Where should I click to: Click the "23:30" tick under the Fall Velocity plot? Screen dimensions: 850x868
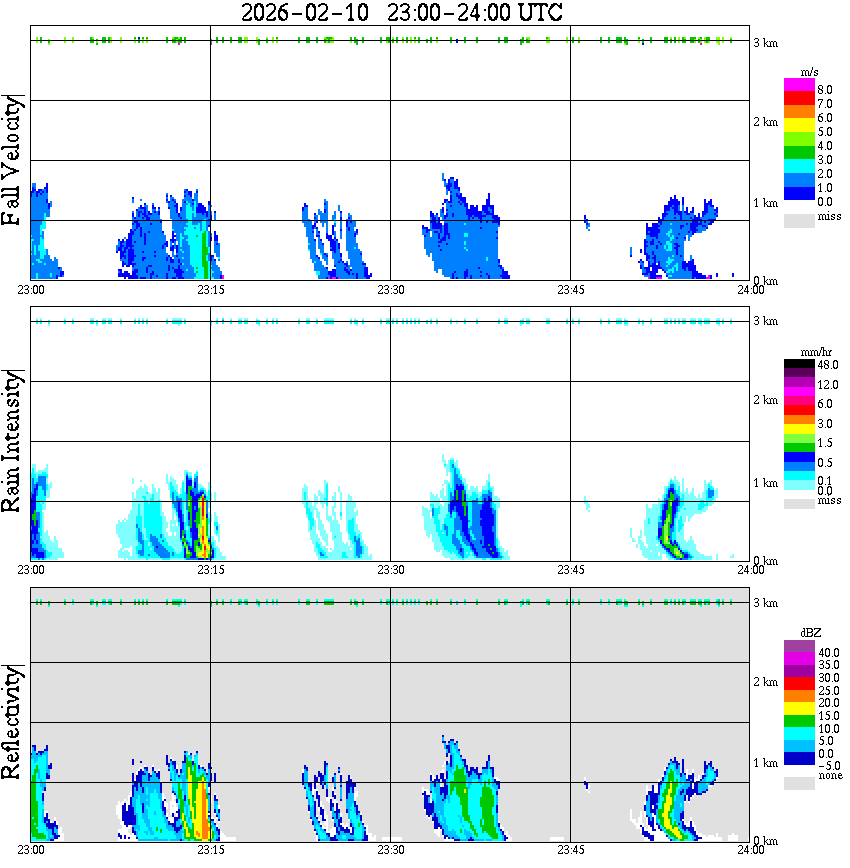coord(391,290)
